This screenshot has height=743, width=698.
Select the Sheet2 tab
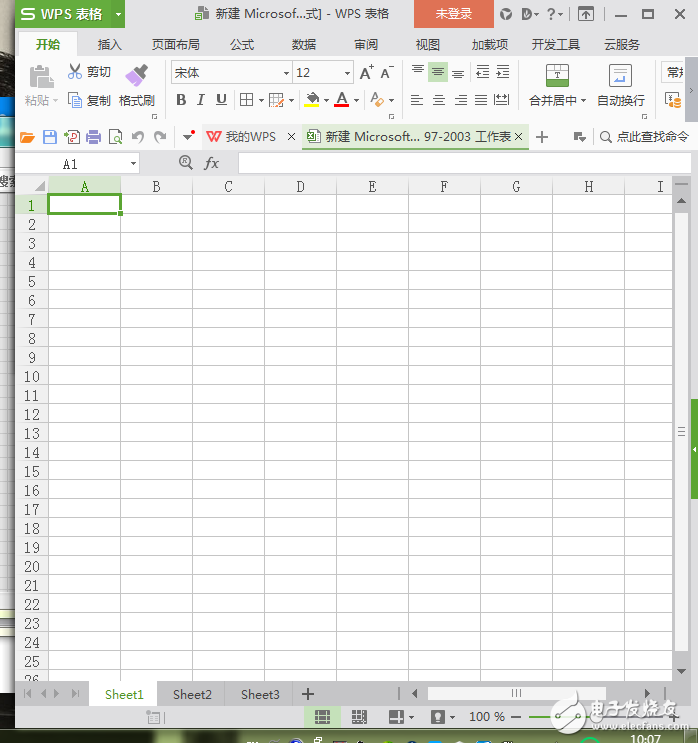point(192,695)
